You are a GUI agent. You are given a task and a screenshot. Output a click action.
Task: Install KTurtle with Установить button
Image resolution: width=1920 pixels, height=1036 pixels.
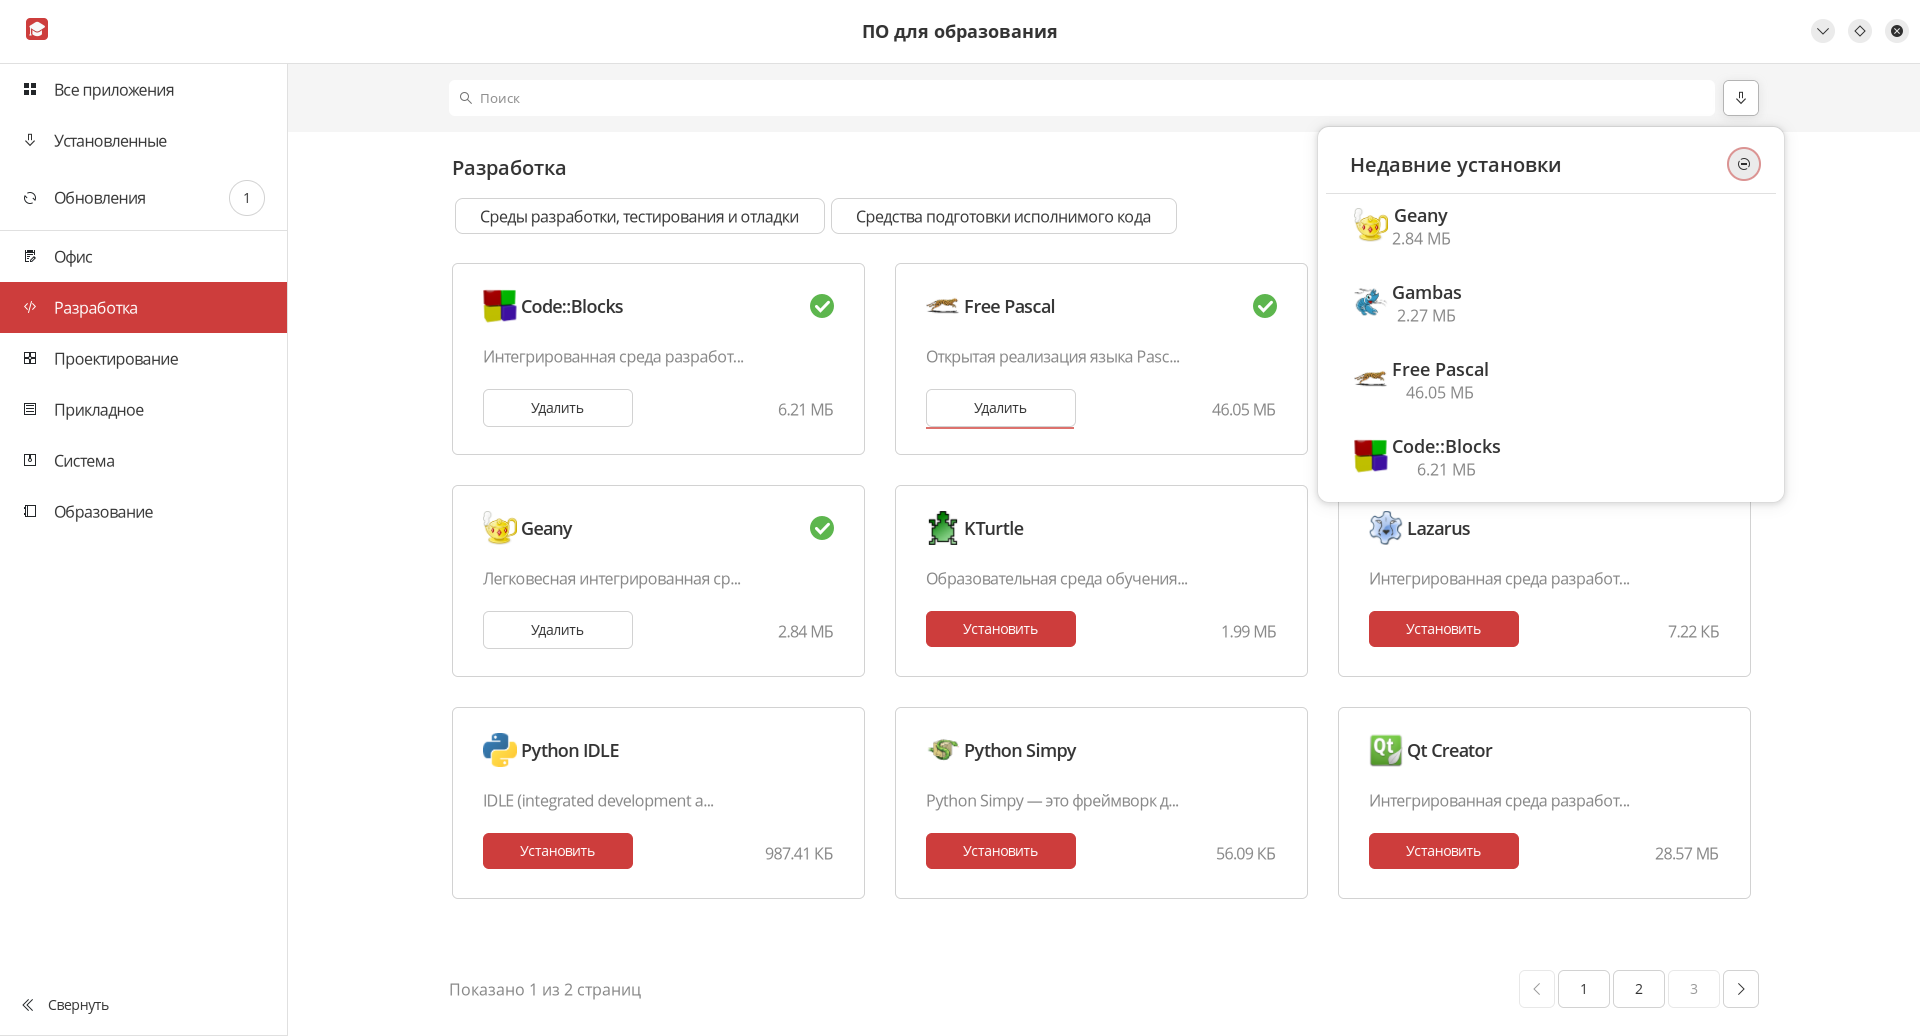pyautogui.click(x=1000, y=629)
